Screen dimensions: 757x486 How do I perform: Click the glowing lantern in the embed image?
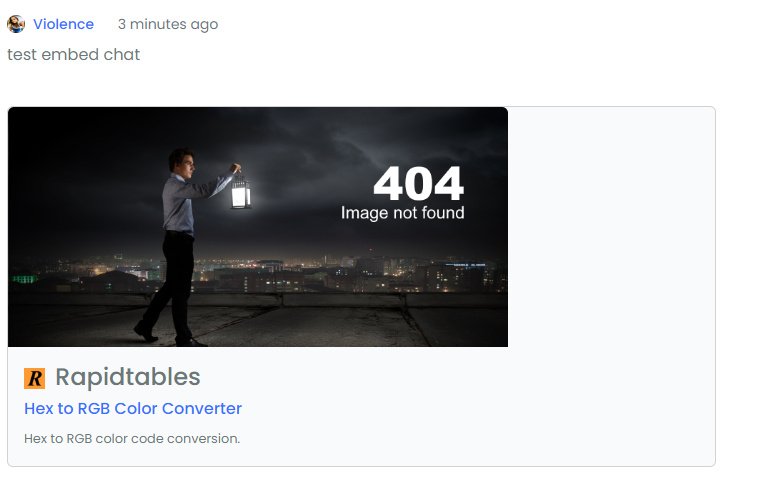[240, 192]
